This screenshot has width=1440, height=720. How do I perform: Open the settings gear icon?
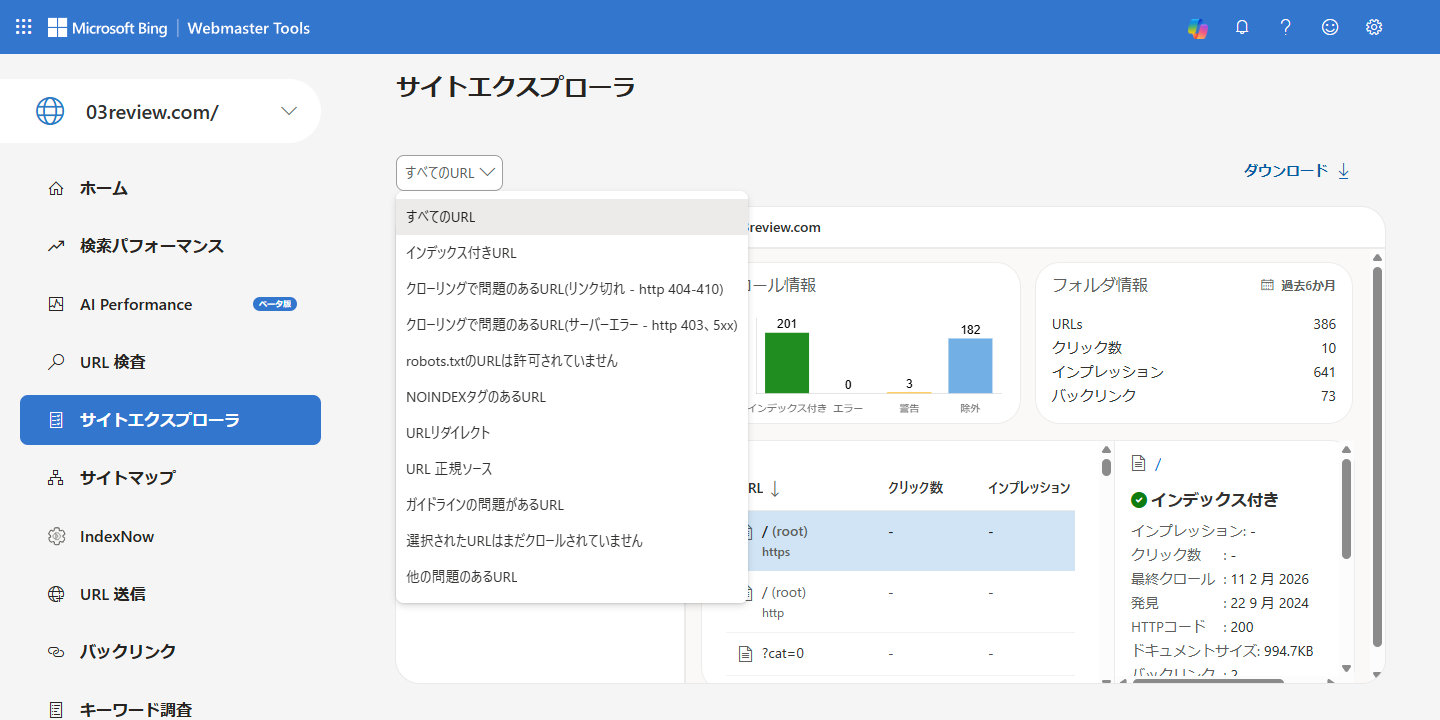pos(1374,28)
